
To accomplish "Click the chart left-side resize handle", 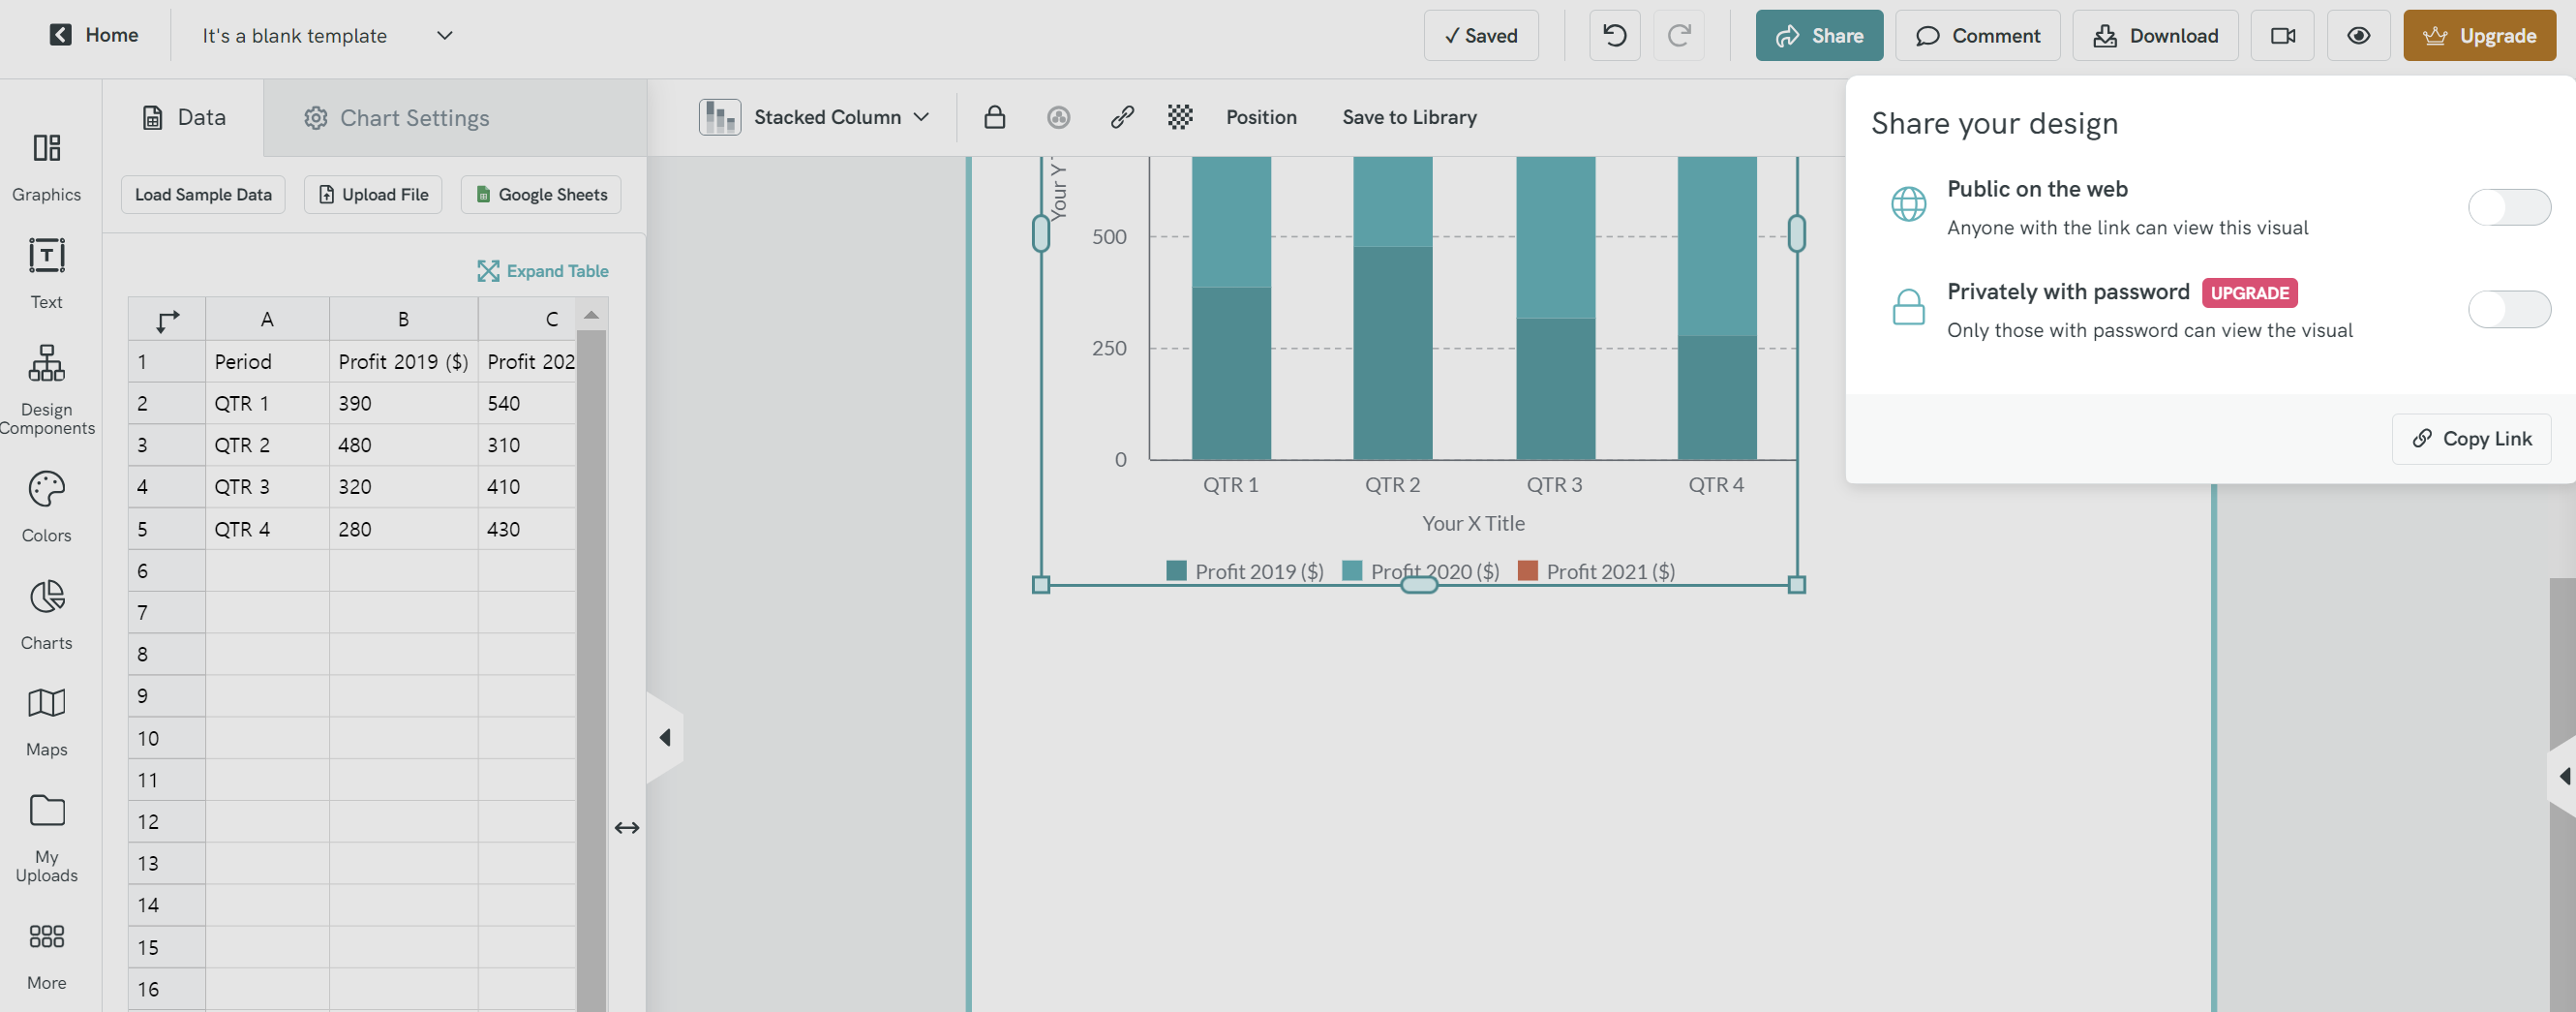I will click(1040, 233).
